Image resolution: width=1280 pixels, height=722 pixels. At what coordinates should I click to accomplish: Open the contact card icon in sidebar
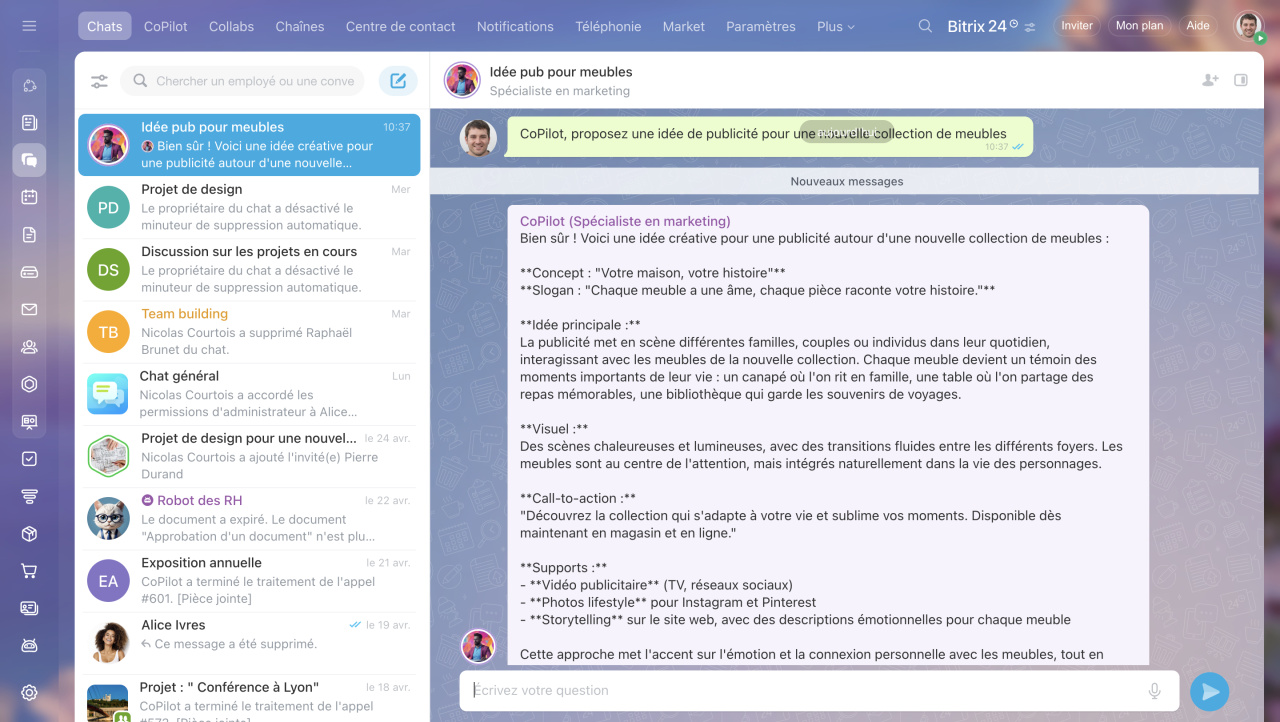pyautogui.click(x=29, y=608)
